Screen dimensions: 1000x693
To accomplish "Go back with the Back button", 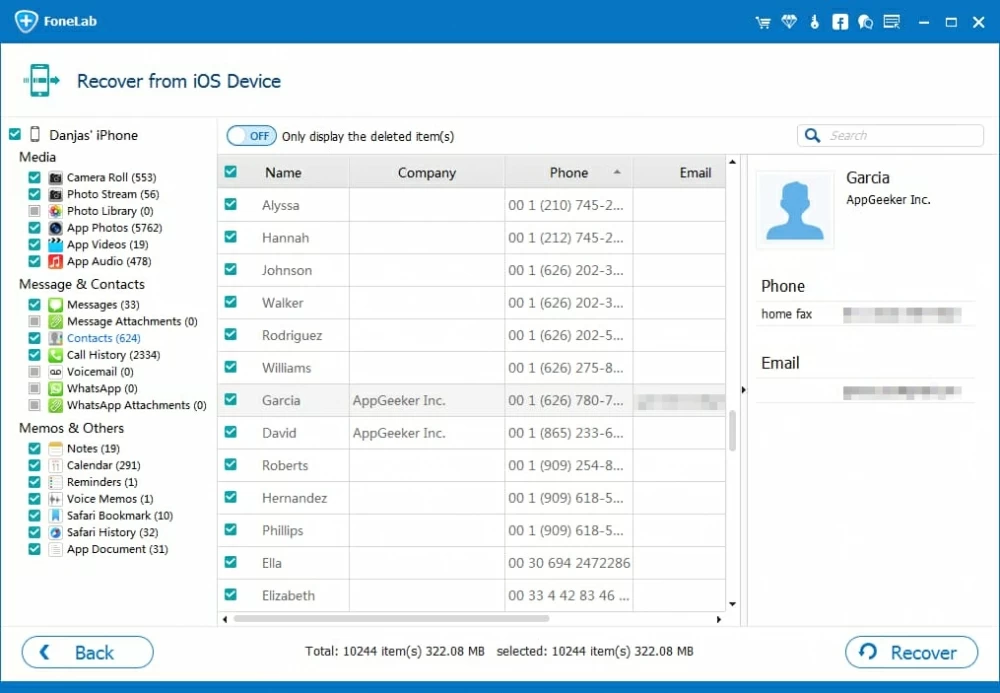I will [88, 652].
